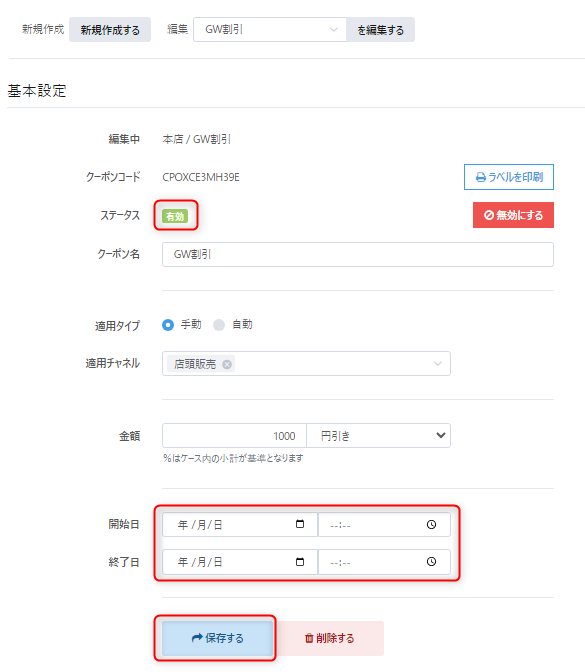585x672 pixels.
Task: Click the 有効 status badge
Action: (175, 216)
